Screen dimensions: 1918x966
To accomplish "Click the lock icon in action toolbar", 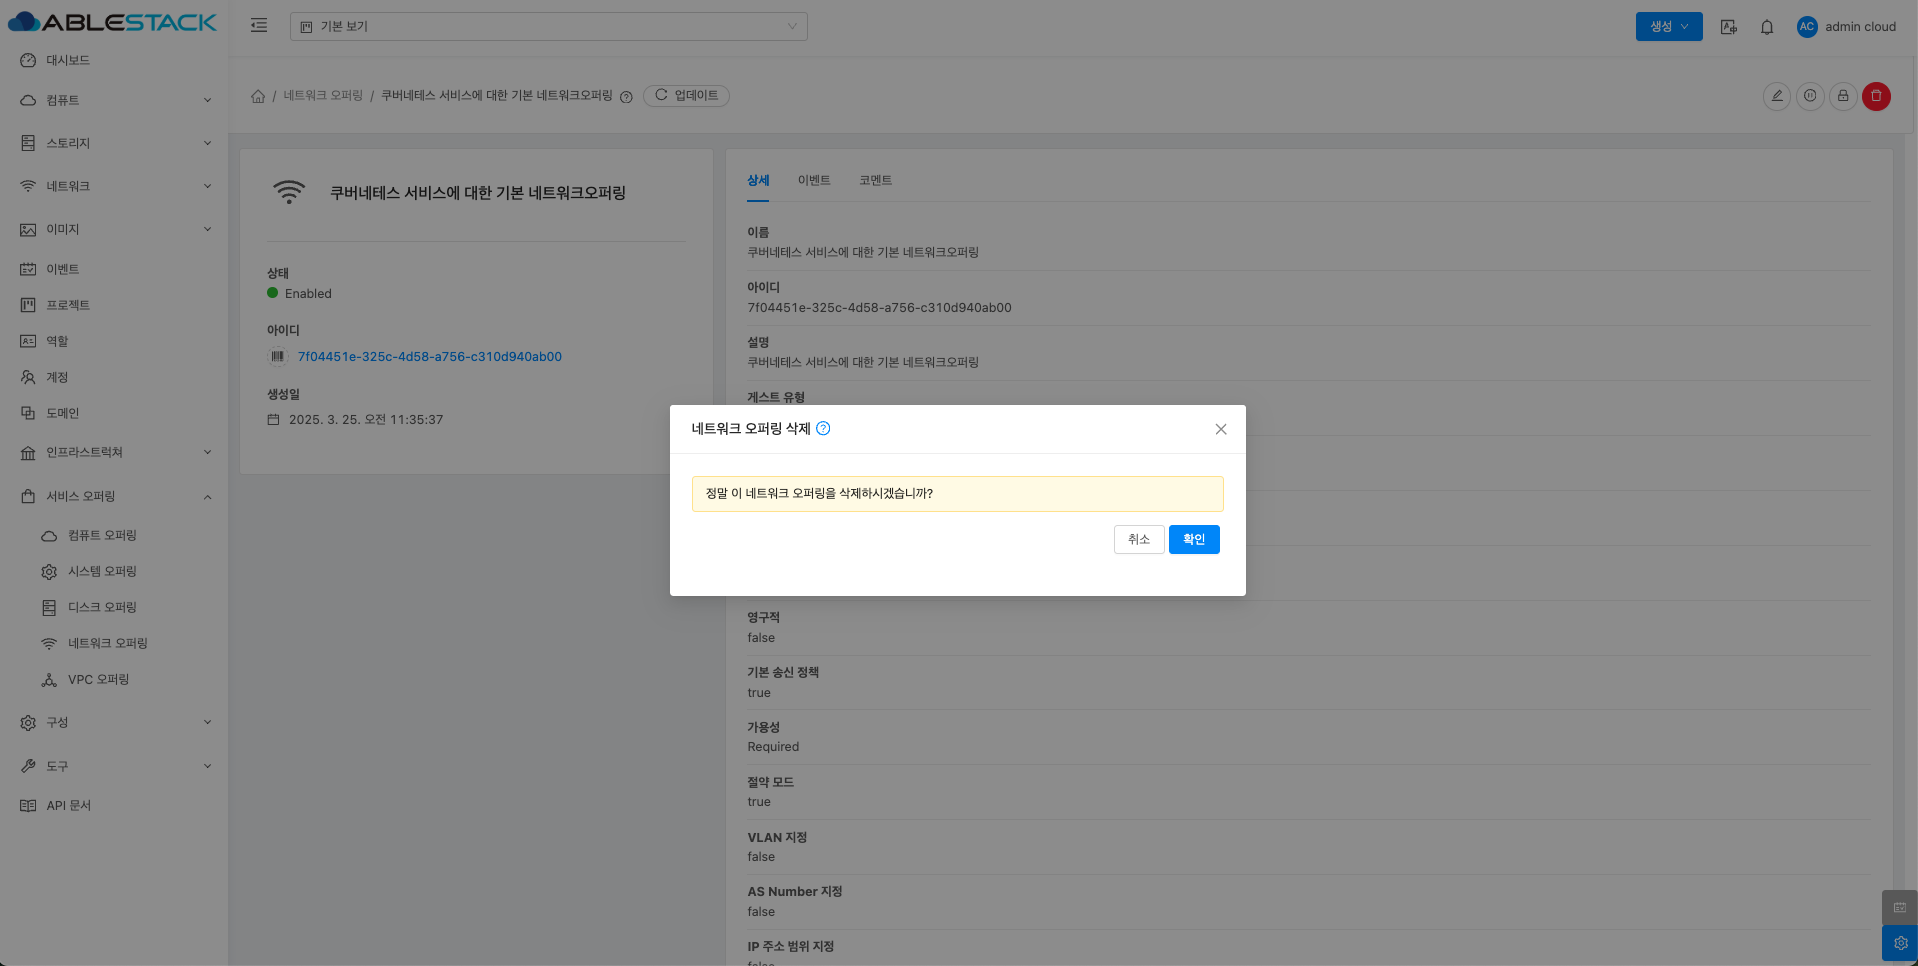I will click(1843, 96).
